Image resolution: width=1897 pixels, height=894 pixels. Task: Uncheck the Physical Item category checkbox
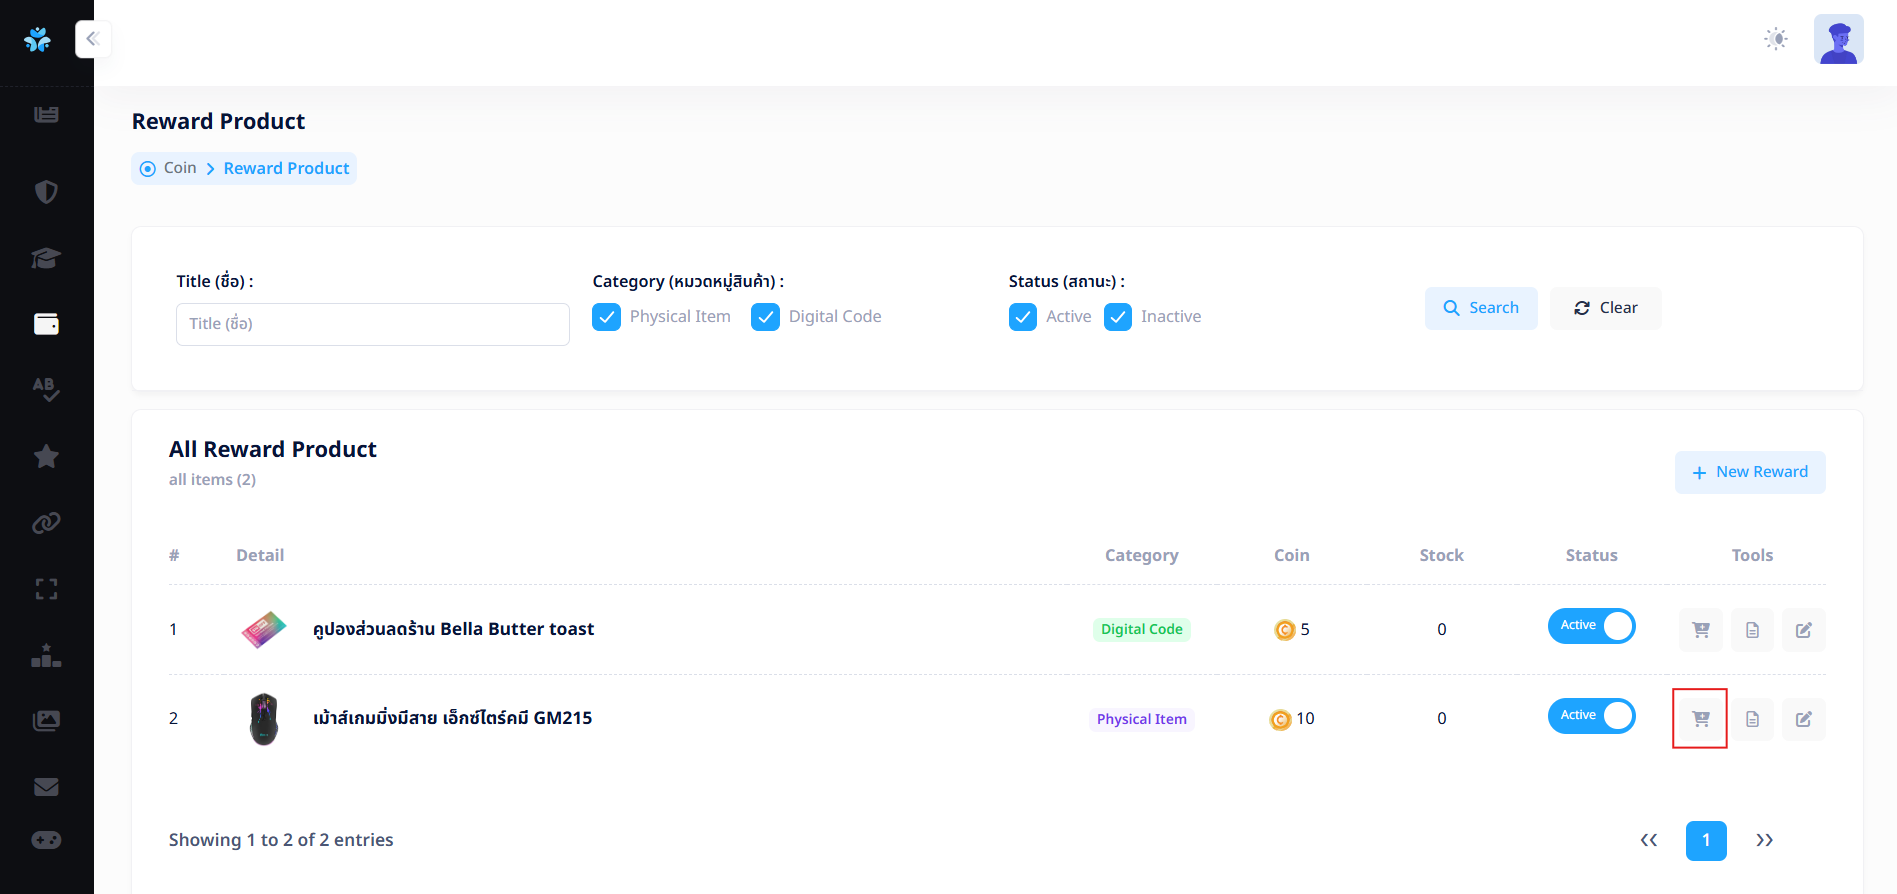tap(606, 317)
